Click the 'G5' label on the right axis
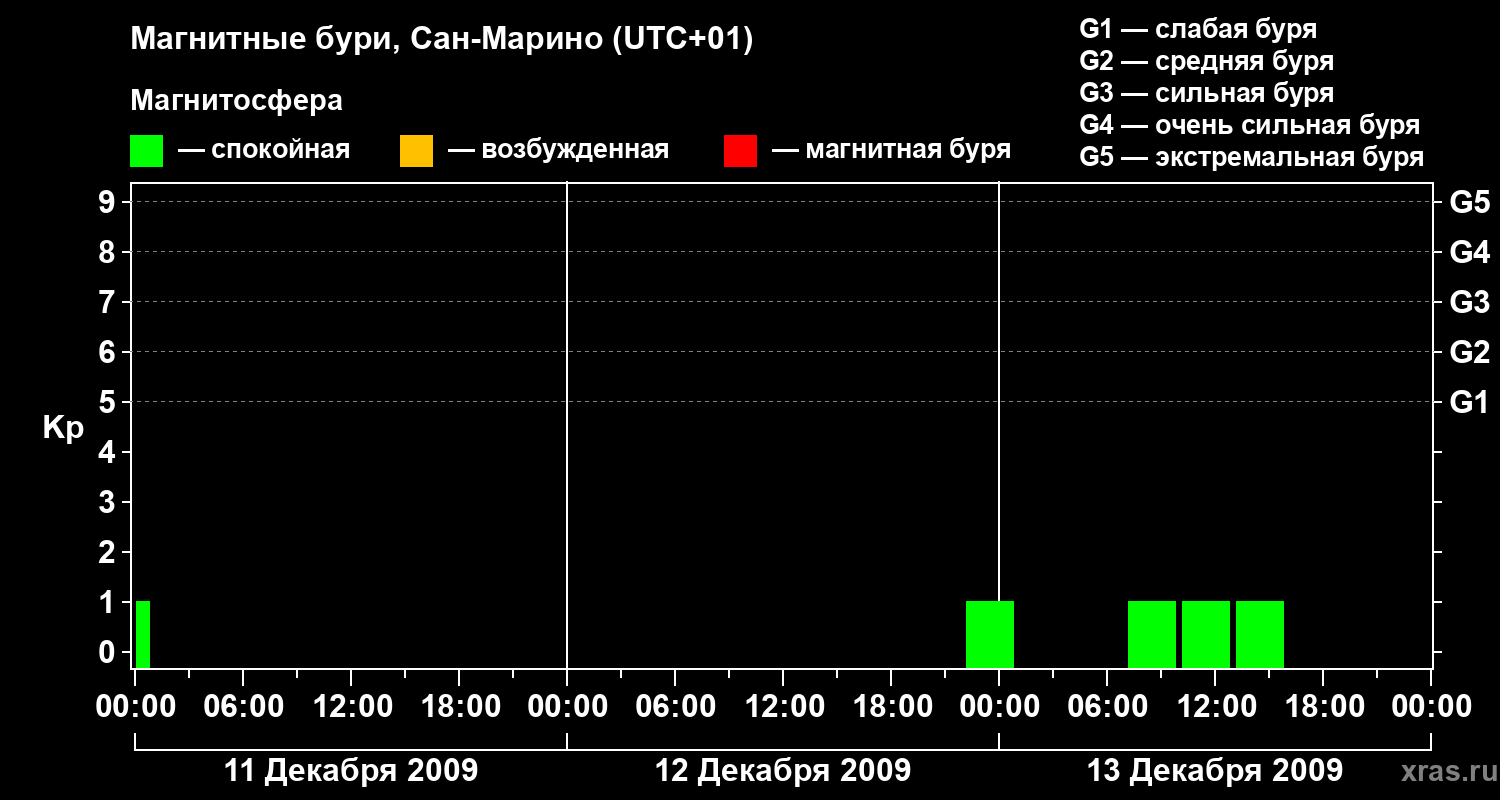 pos(1470,203)
